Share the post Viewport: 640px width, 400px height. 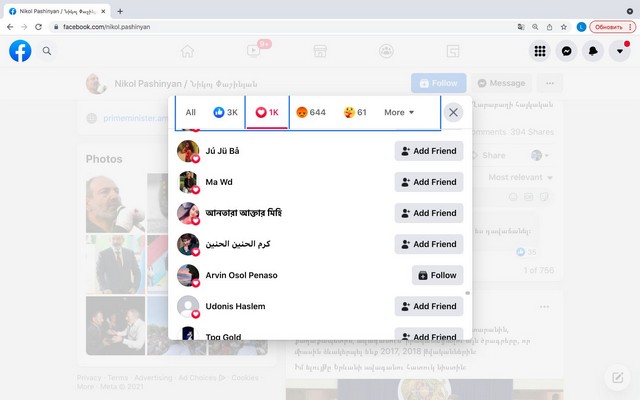tap(489, 156)
